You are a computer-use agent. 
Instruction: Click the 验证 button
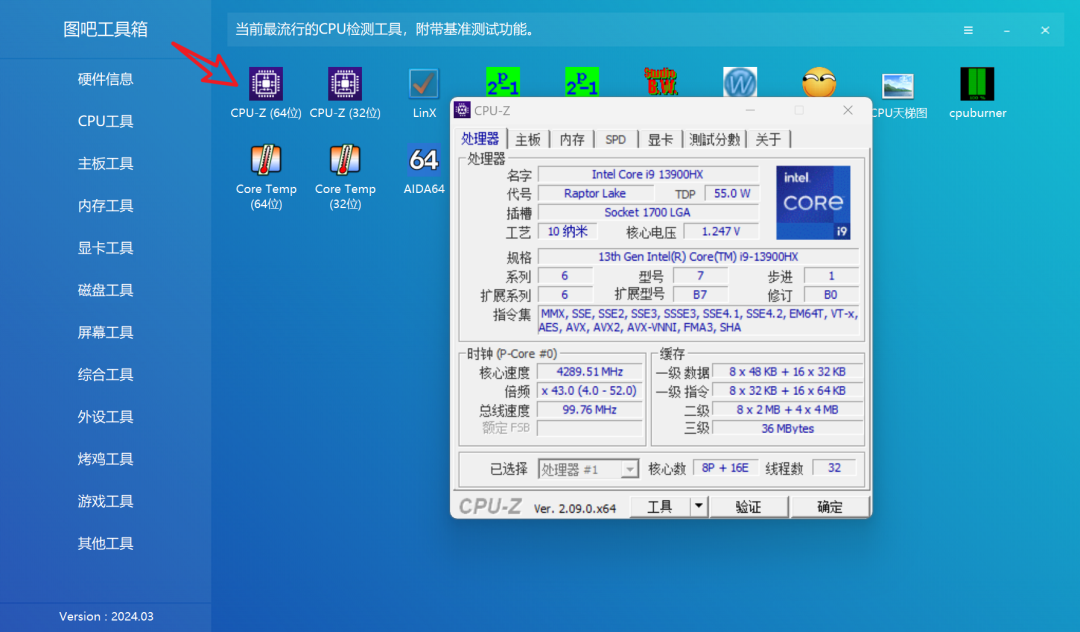tap(749, 507)
